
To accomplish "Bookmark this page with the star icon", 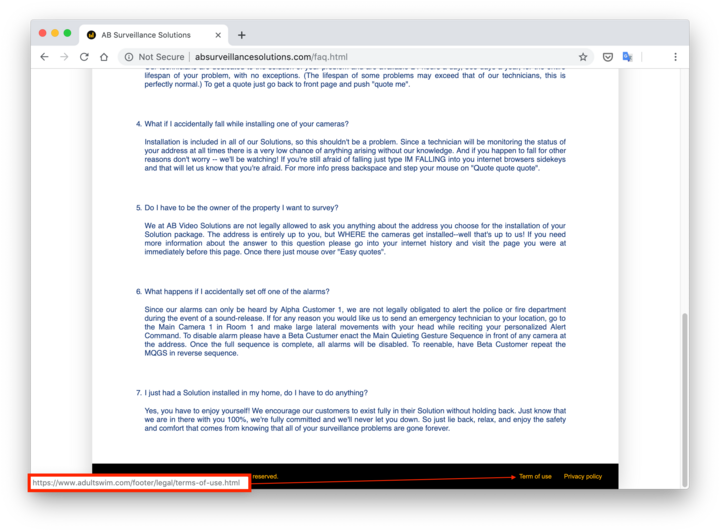I will (x=583, y=57).
